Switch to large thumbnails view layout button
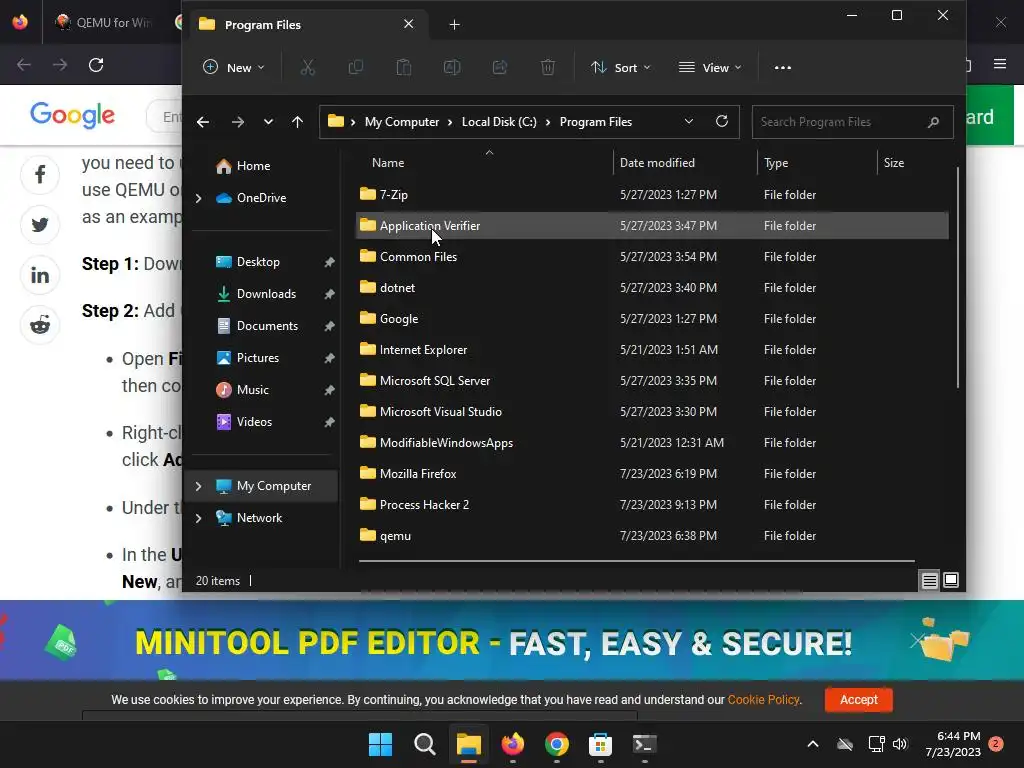Viewport: 1024px width, 768px height. pyautogui.click(x=951, y=580)
